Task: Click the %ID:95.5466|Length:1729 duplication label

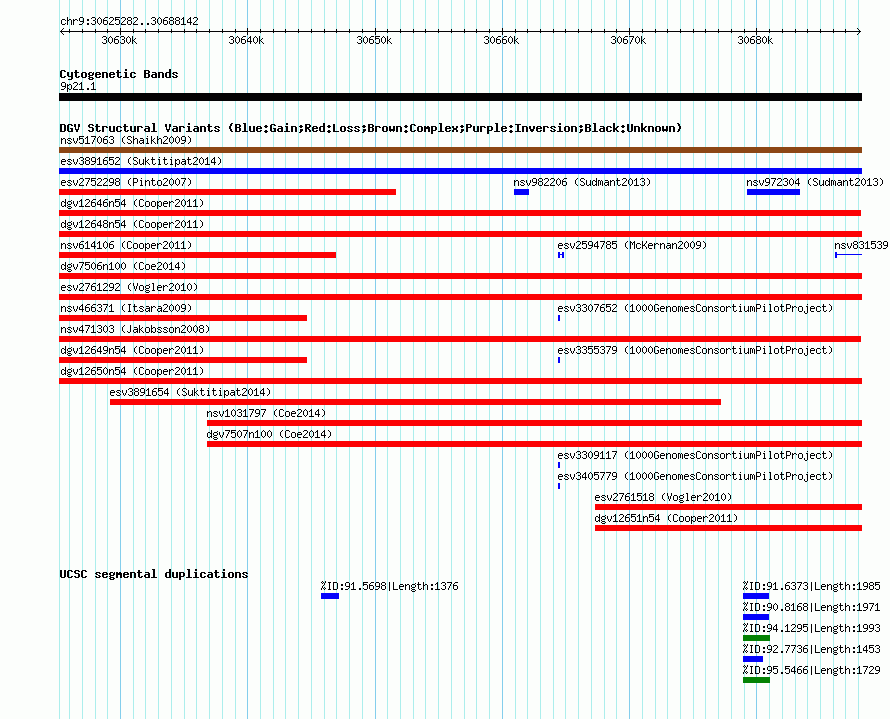Action: coord(812,670)
